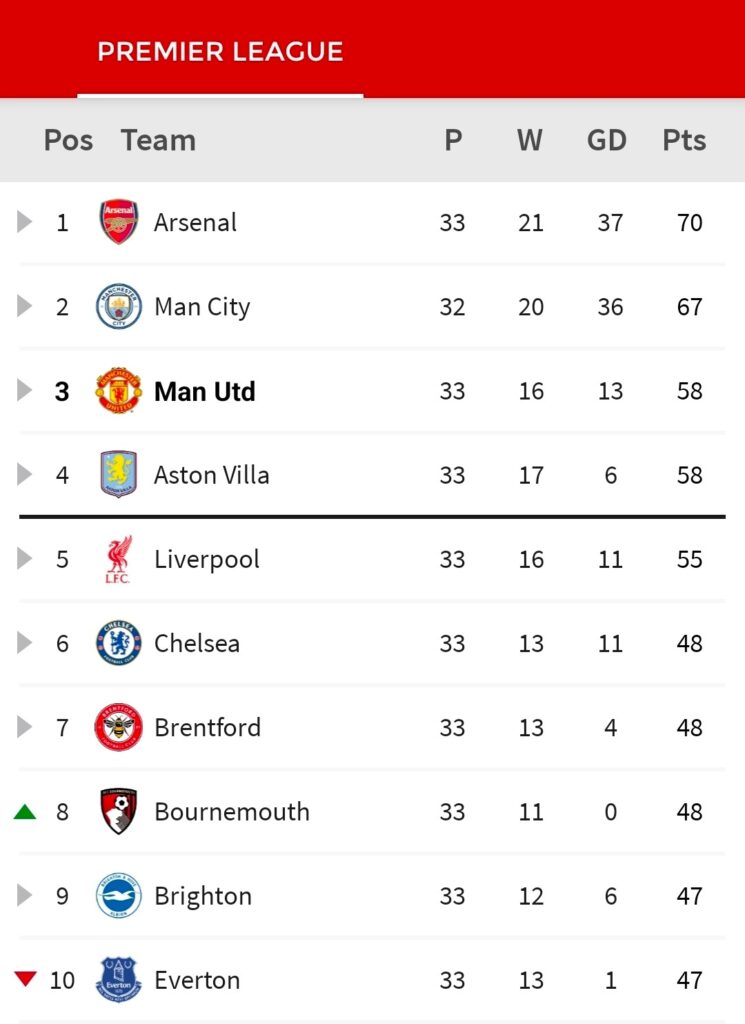Expand the Liverpool row triangle

[x=25, y=559]
